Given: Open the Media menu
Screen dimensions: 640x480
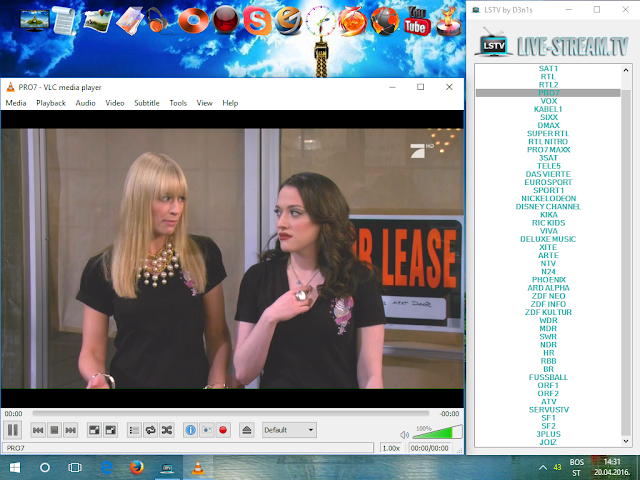Looking at the screenshot, I should [16, 103].
